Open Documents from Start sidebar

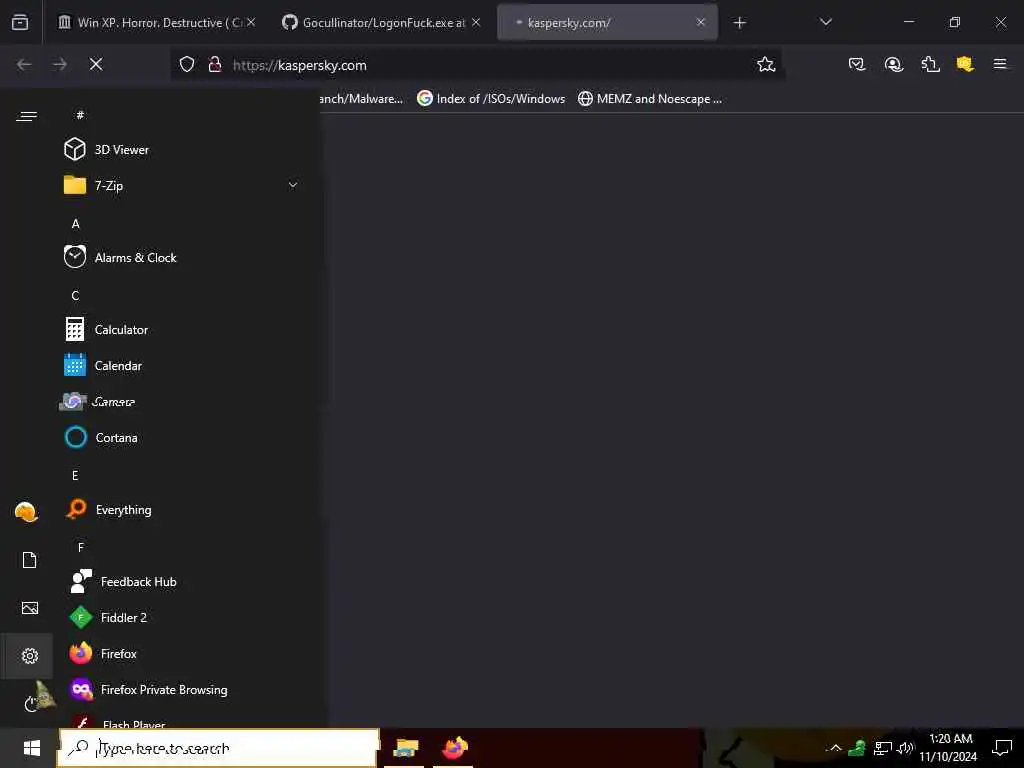point(29,560)
